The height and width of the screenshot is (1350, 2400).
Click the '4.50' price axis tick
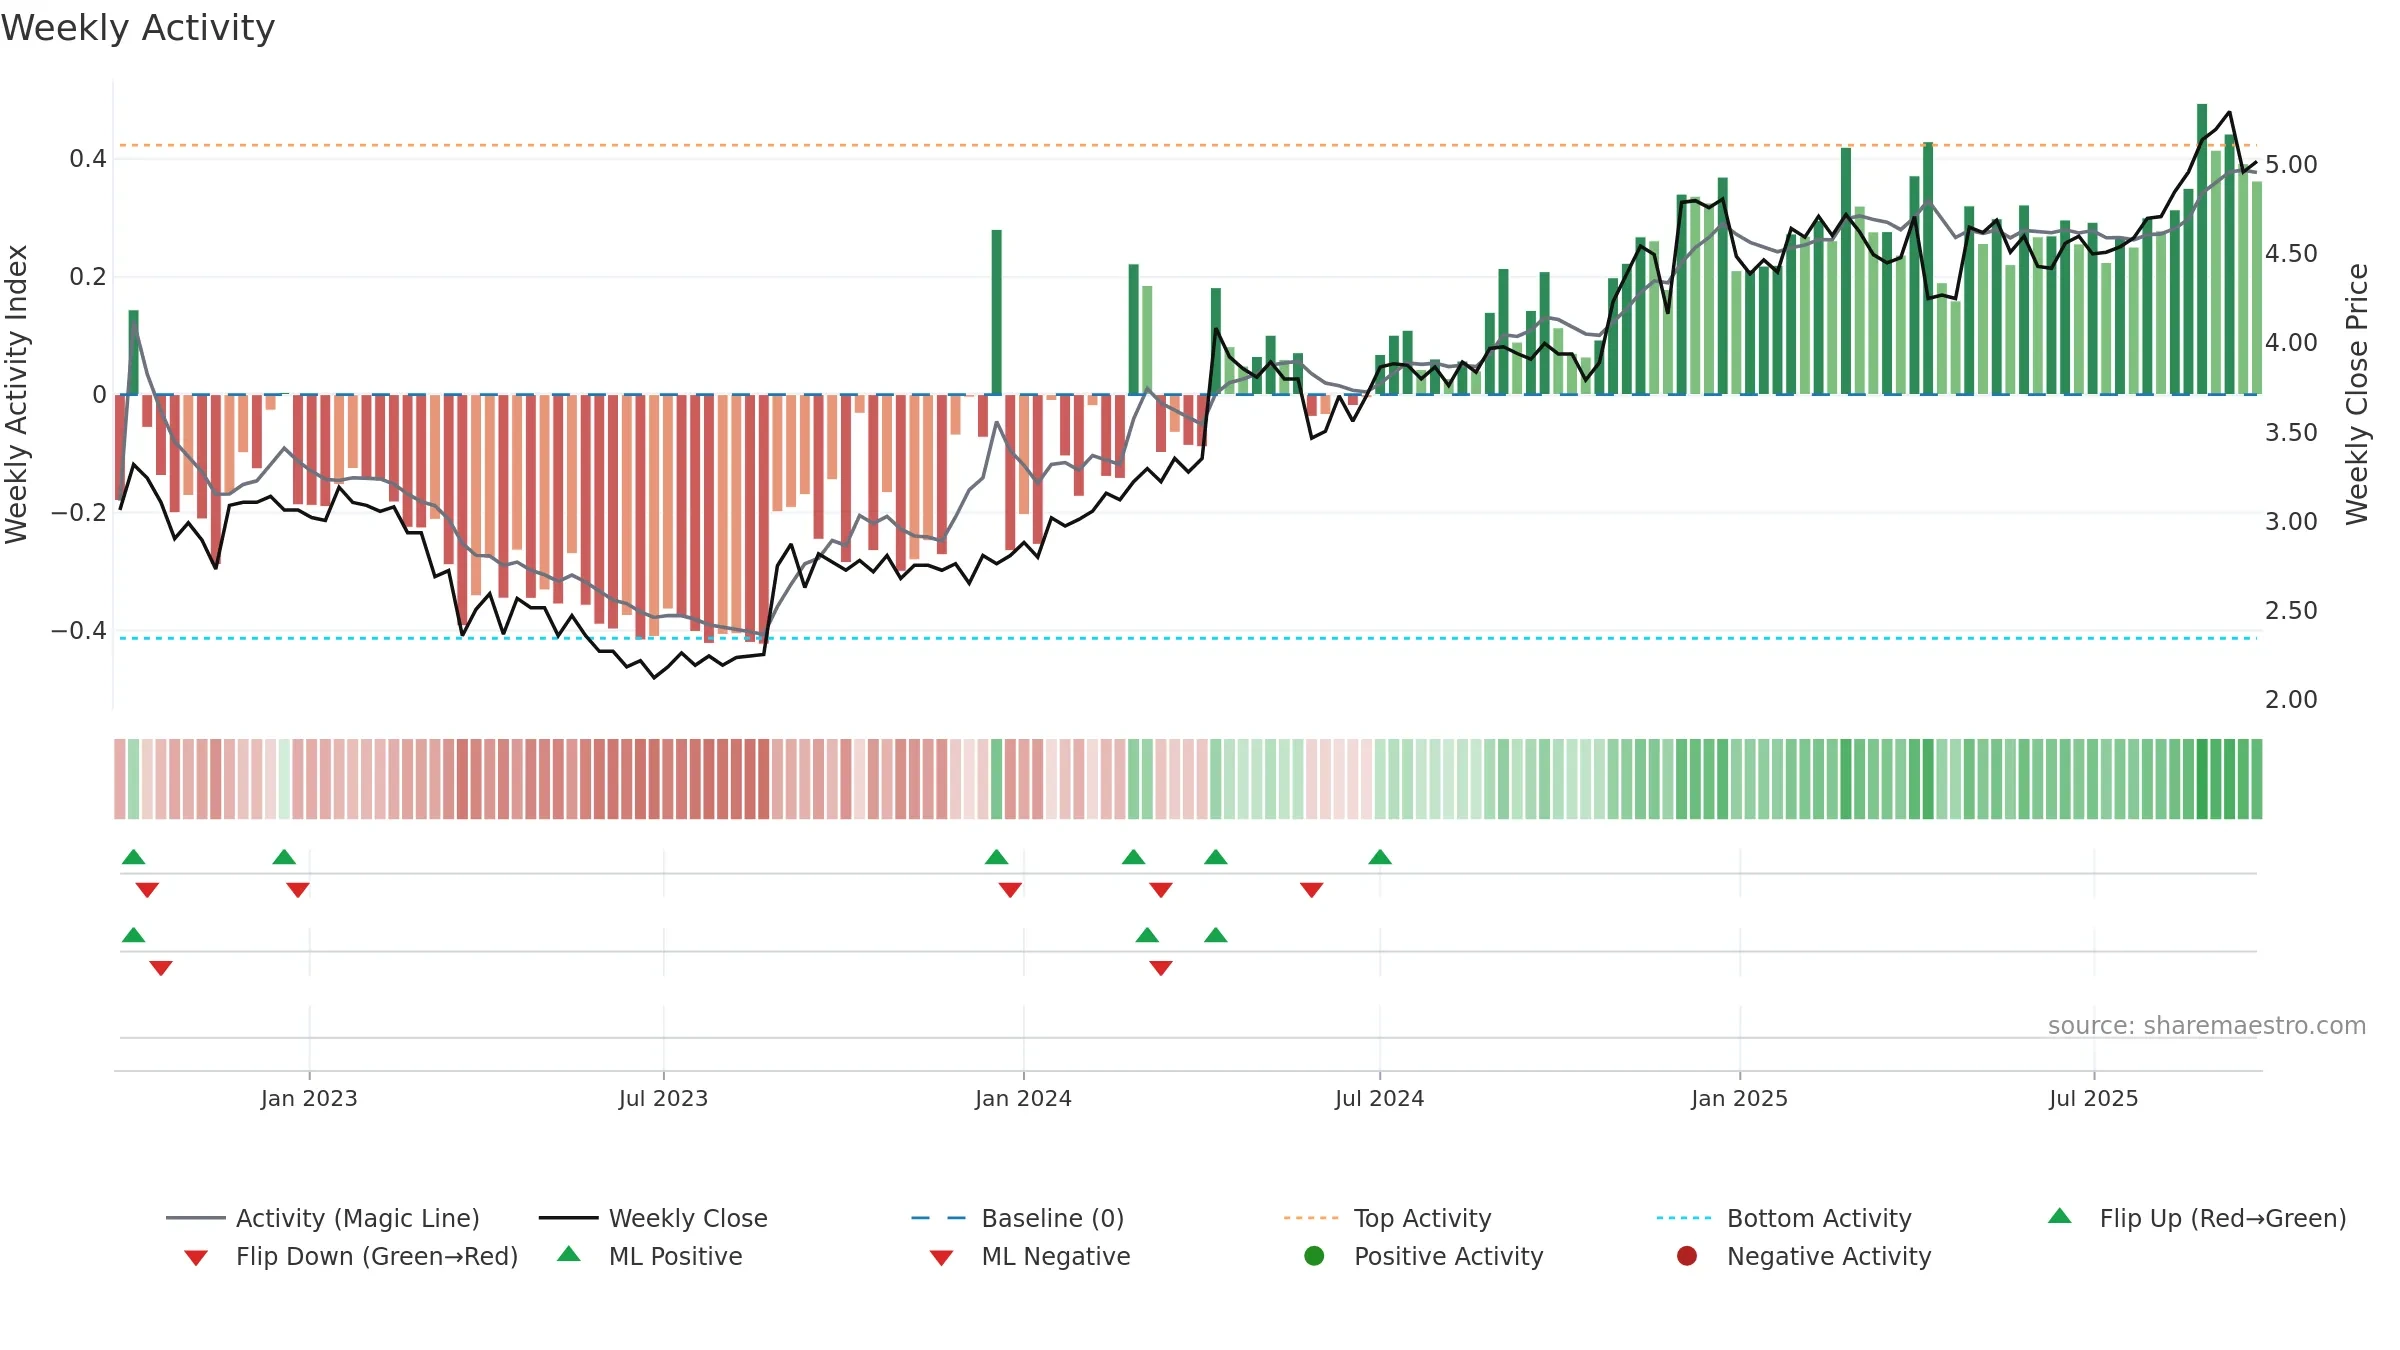(x=2291, y=254)
